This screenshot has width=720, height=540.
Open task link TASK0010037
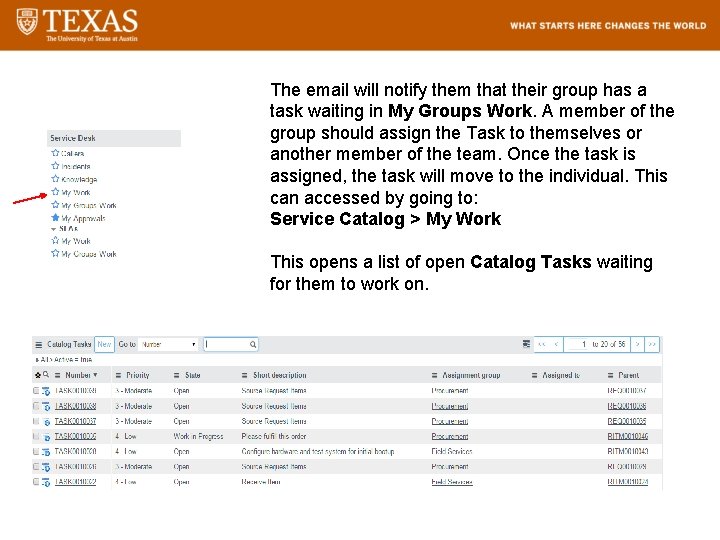(x=75, y=421)
